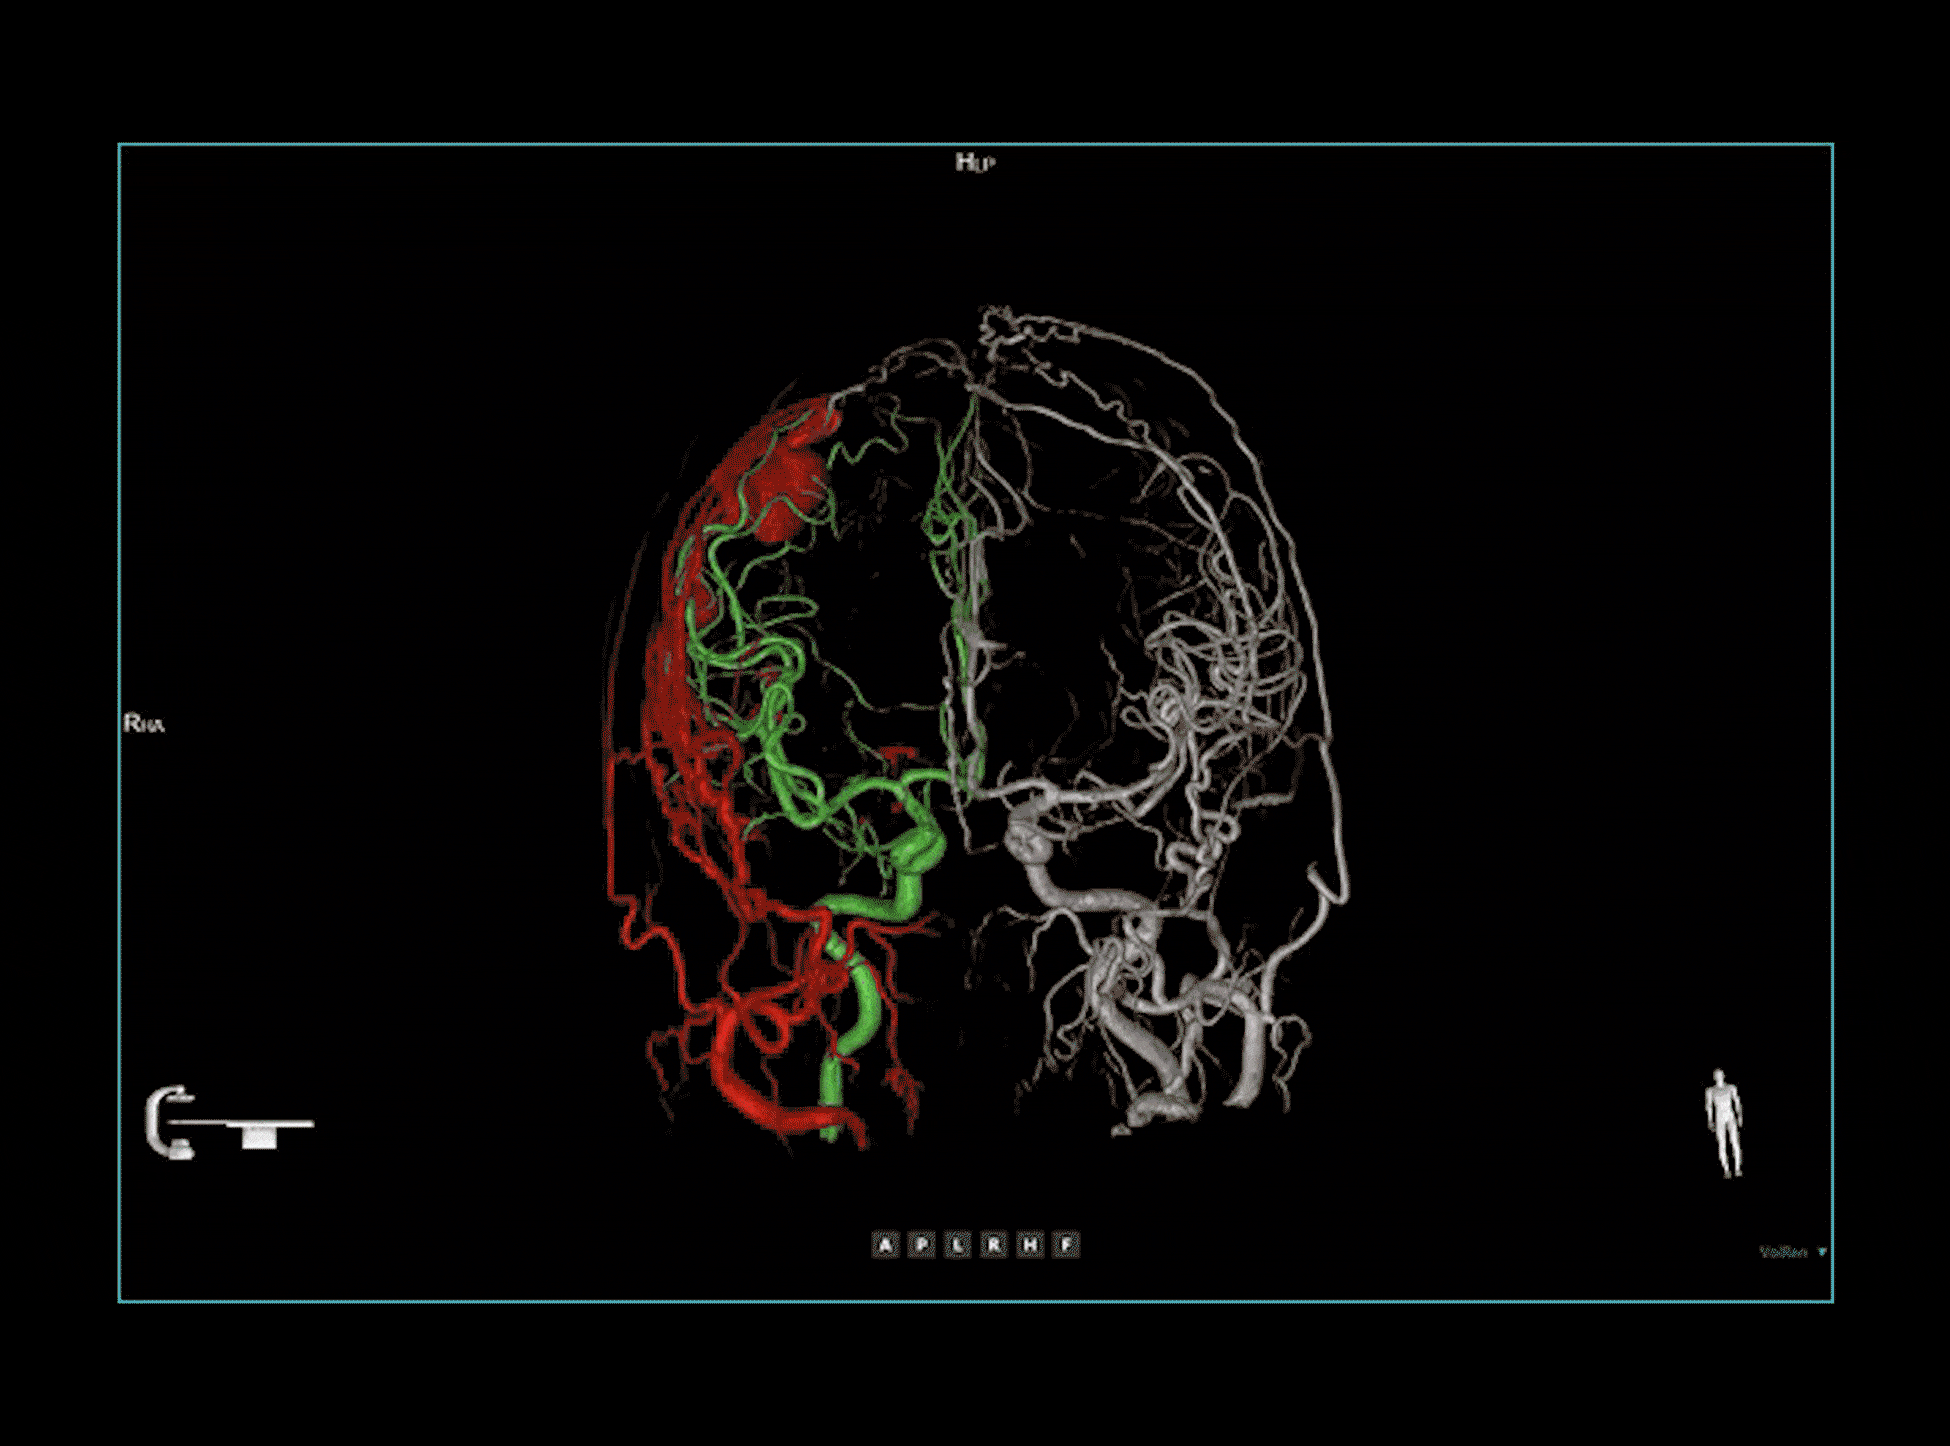Select the Left 'L' view button
The width and height of the screenshot is (1950, 1446).
tap(958, 1244)
